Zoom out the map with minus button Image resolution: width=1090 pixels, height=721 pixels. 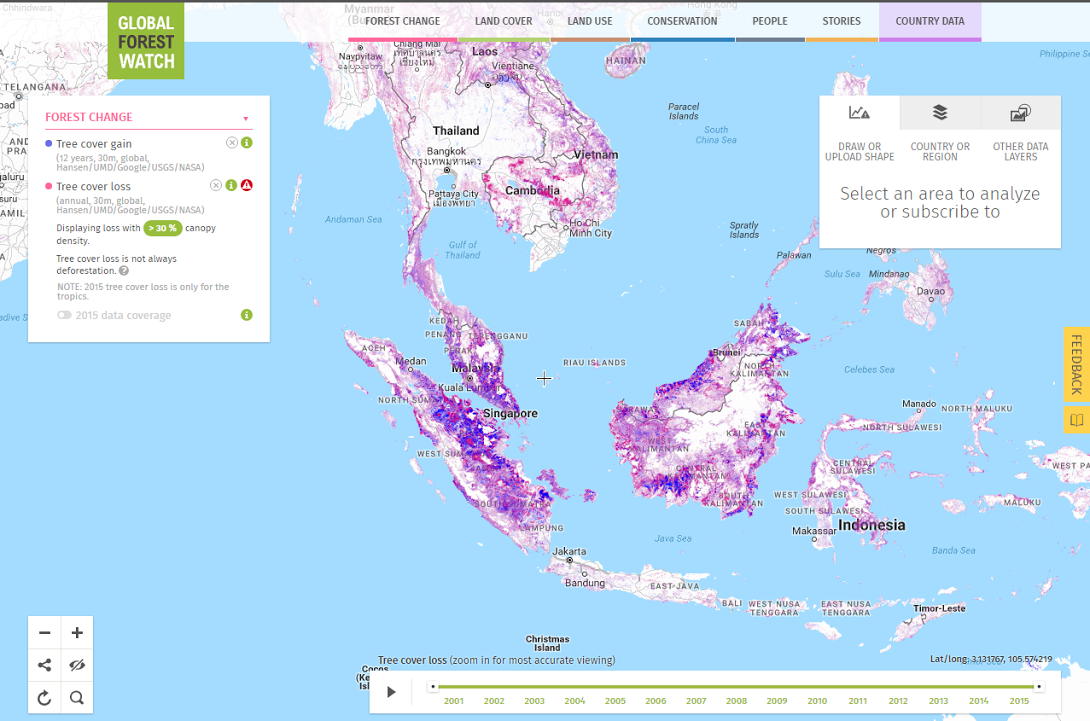[45, 633]
